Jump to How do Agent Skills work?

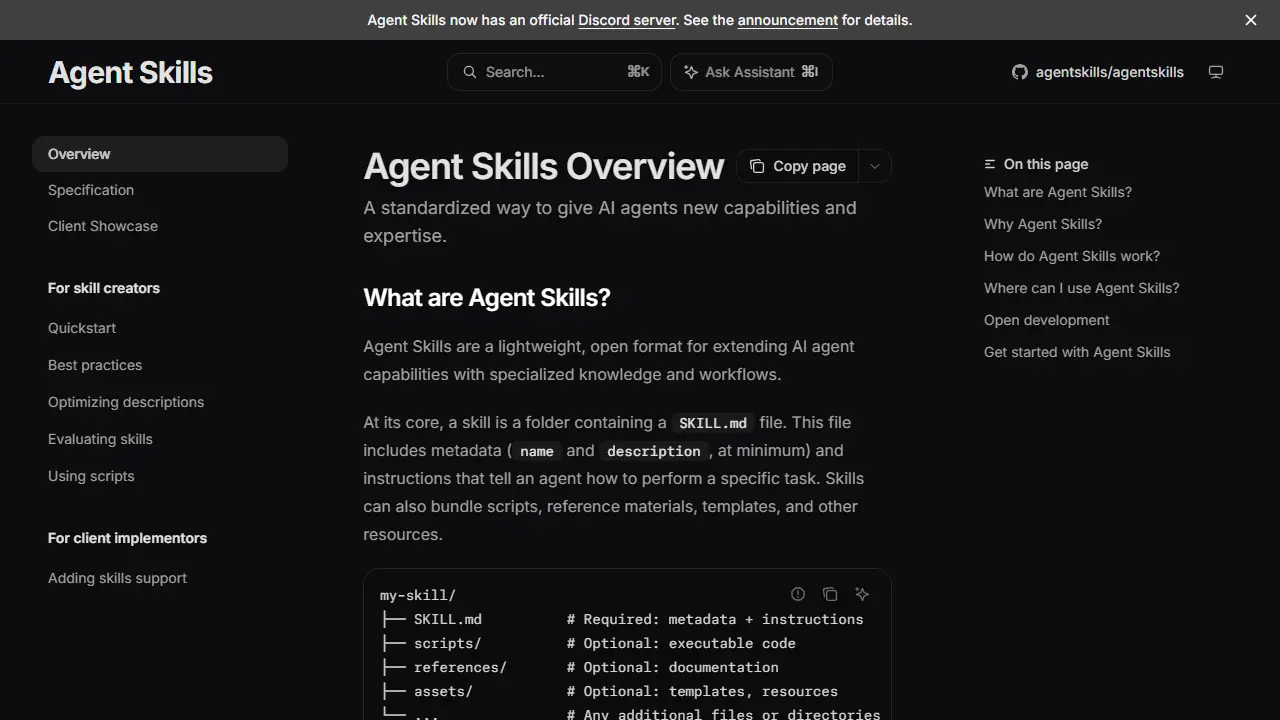click(x=1072, y=256)
